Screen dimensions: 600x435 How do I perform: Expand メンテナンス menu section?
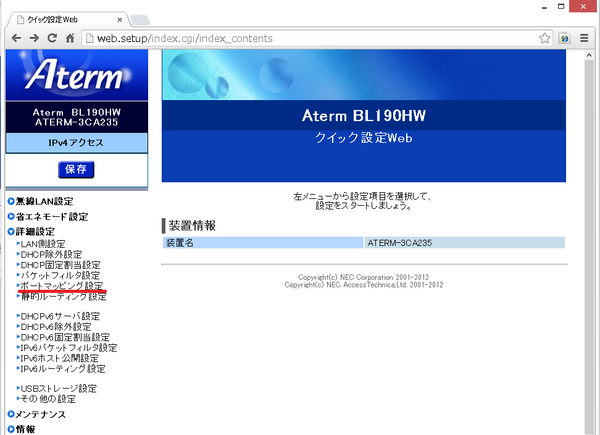coord(37,414)
